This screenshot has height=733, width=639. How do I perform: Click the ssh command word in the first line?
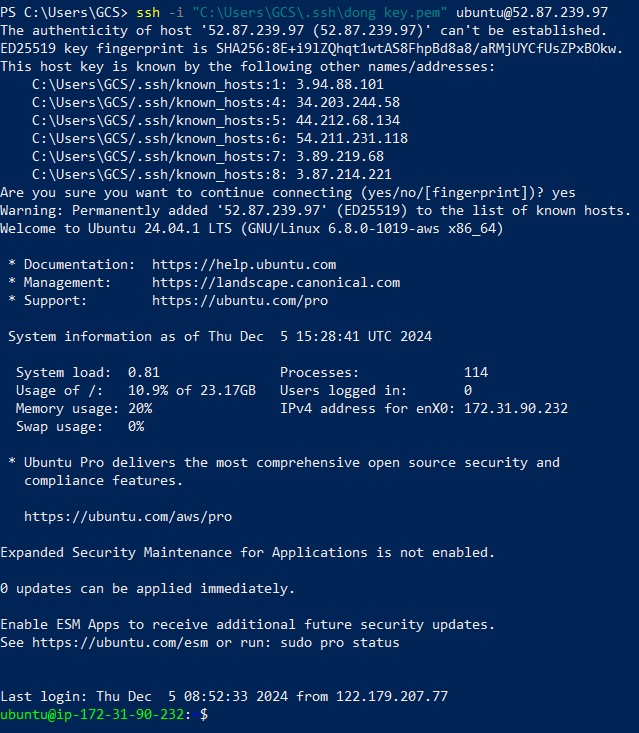(148, 12)
